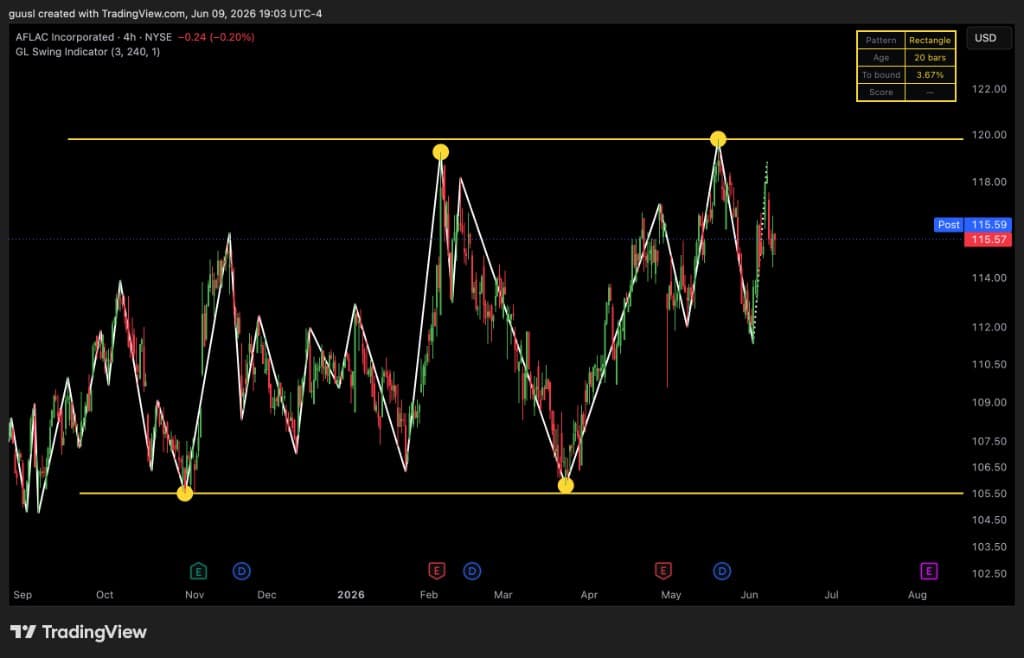Click the 110.50 price axis label

(989, 364)
